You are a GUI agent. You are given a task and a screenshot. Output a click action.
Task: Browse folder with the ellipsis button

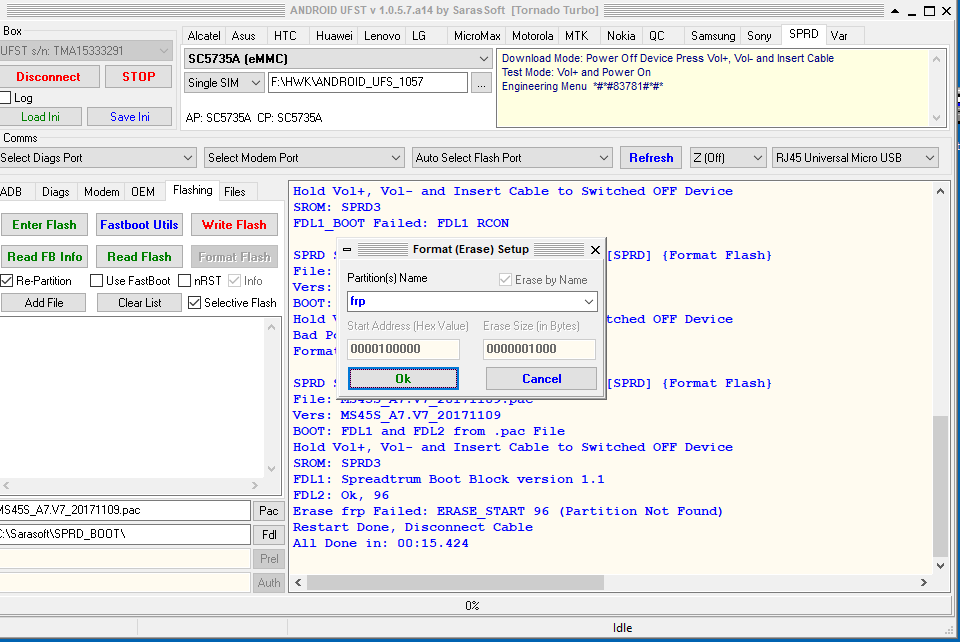482,83
